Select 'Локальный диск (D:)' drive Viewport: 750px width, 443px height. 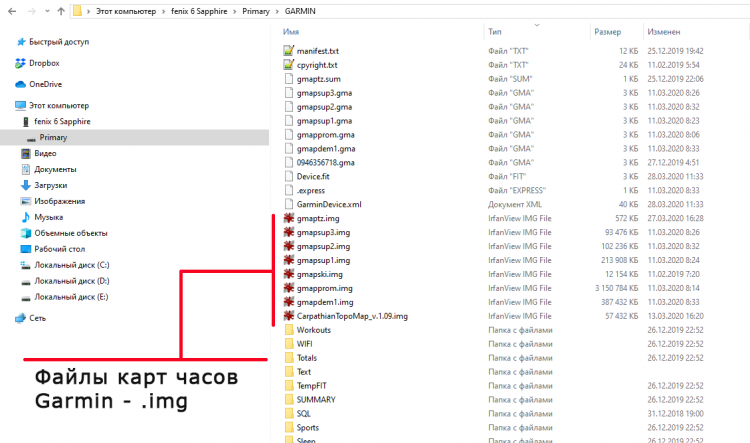click(71, 281)
